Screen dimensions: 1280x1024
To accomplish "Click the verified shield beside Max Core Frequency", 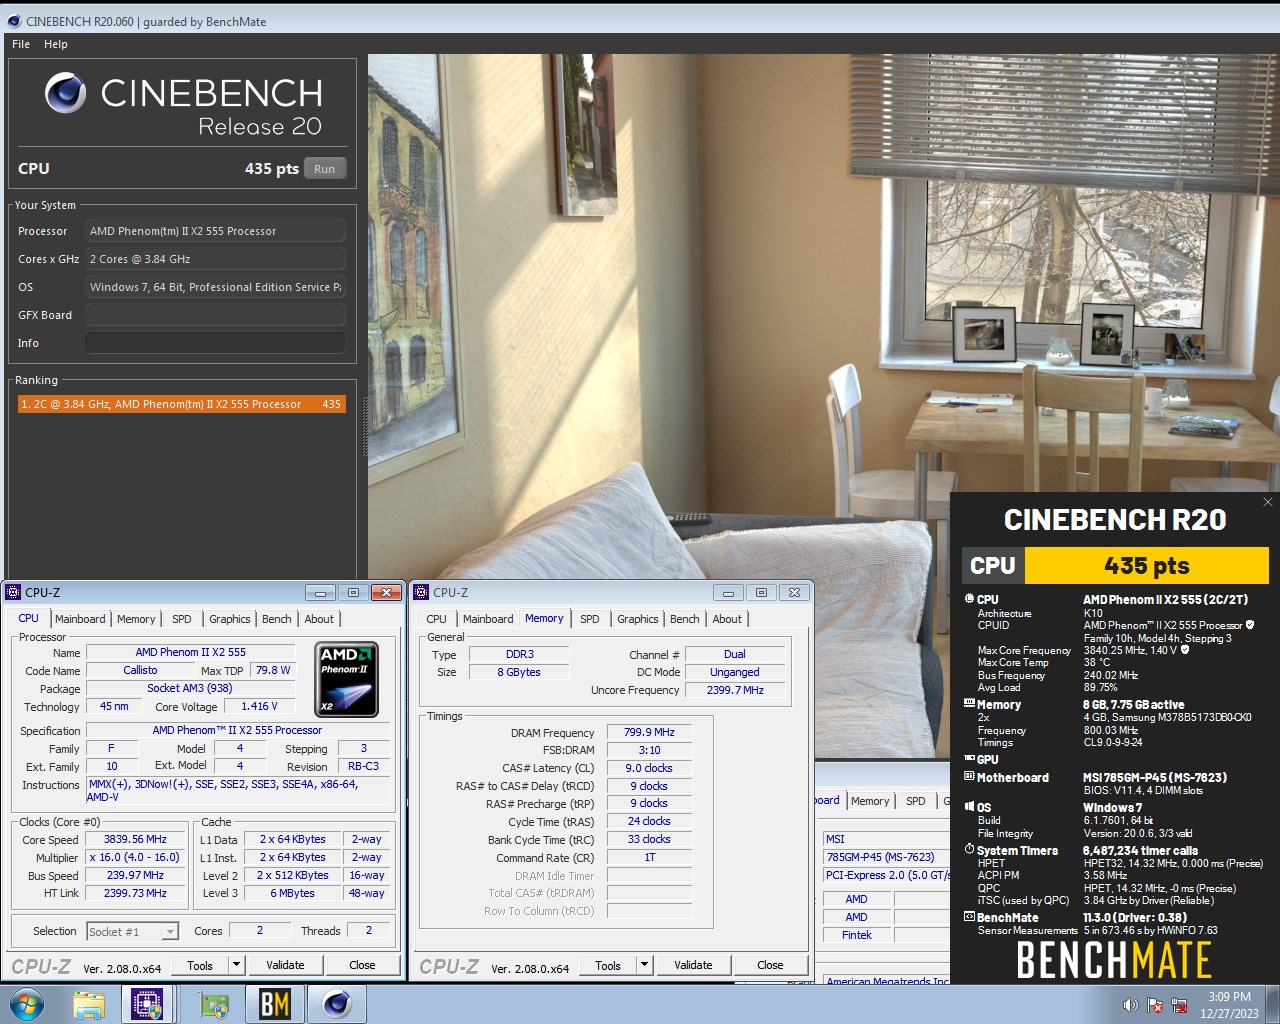I will [1186, 650].
